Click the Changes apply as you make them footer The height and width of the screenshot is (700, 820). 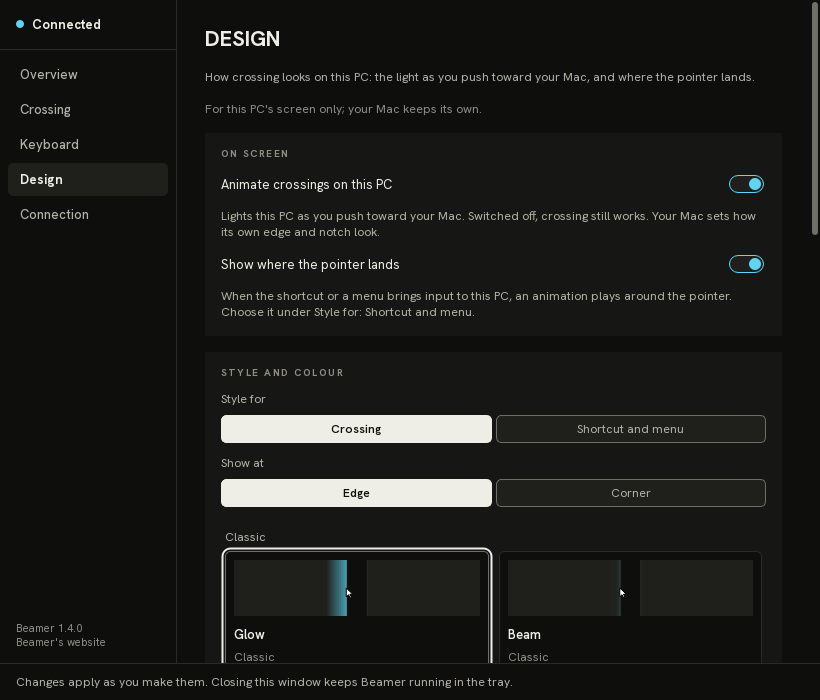click(x=264, y=682)
